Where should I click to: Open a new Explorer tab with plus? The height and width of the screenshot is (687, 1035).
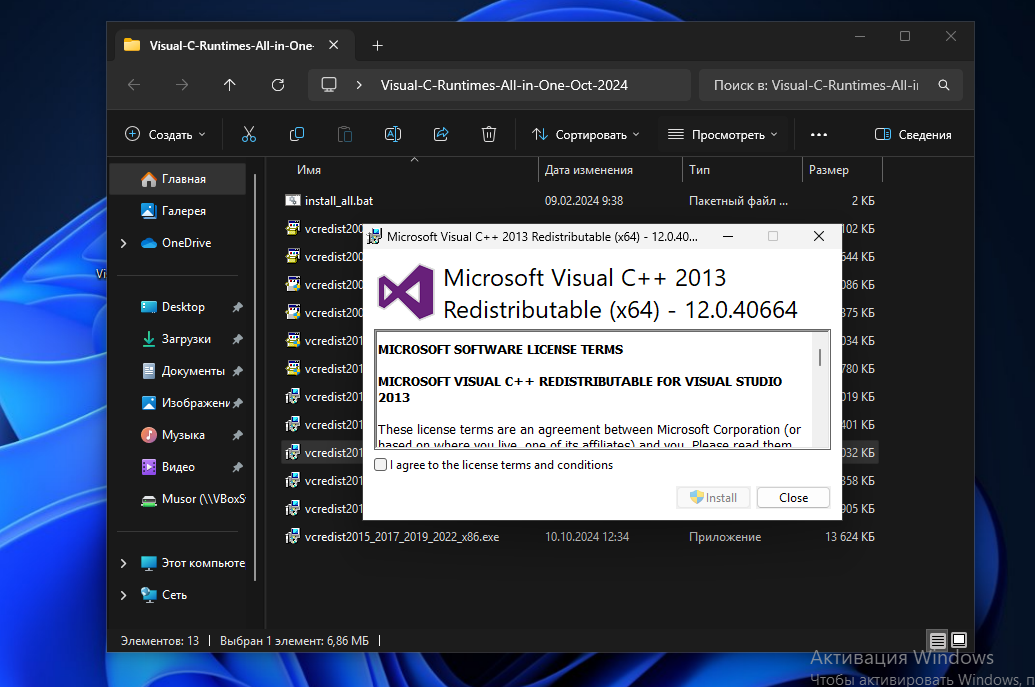378,46
